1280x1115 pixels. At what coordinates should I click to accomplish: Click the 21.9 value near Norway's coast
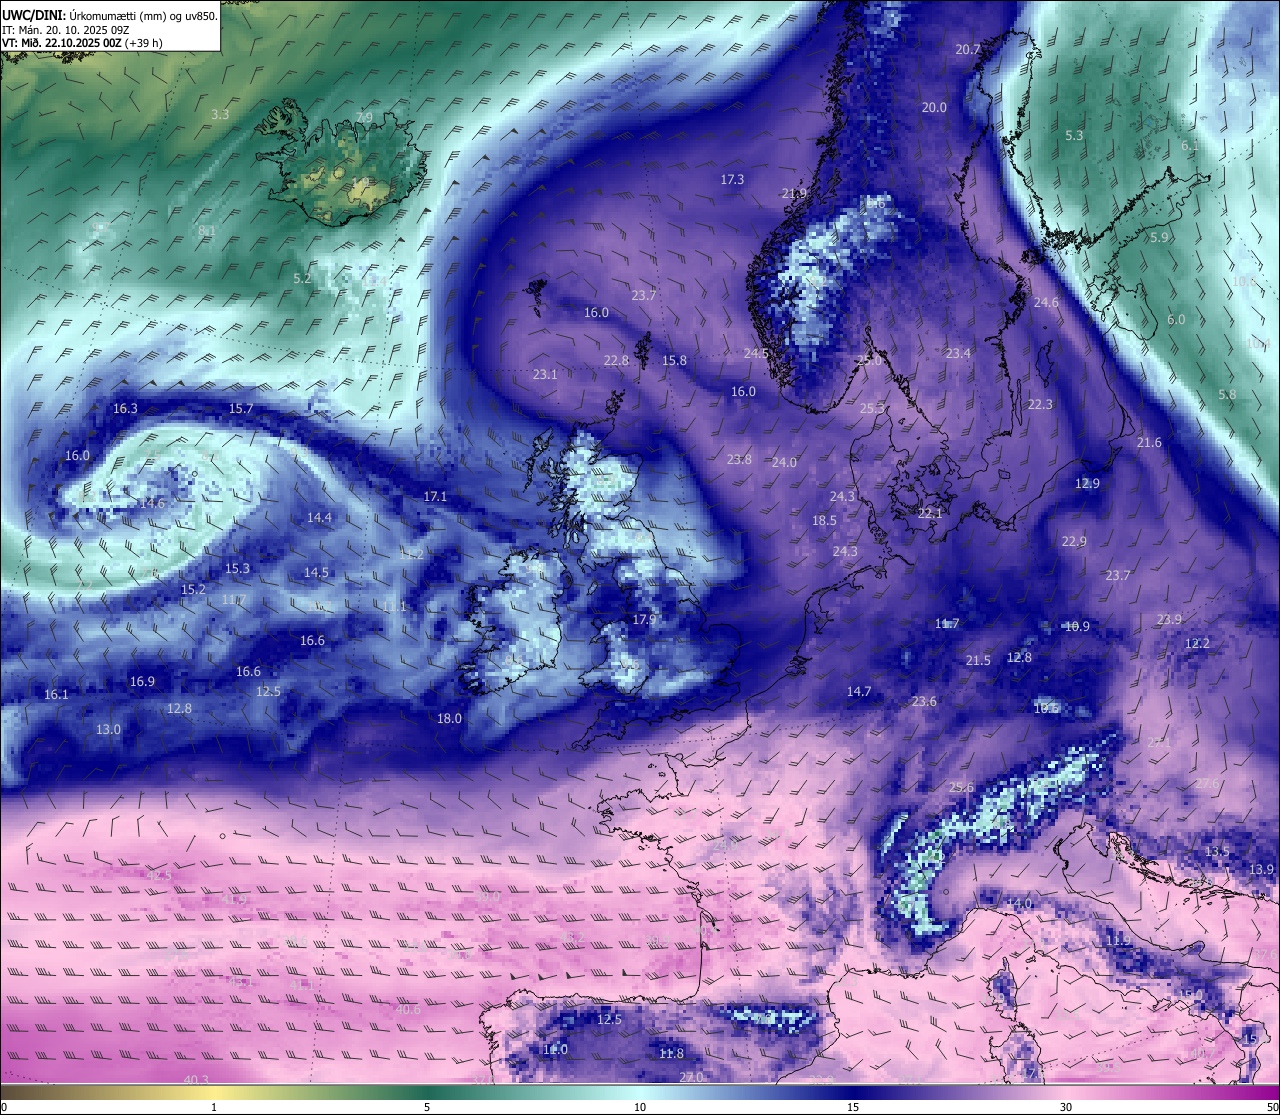(794, 193)
